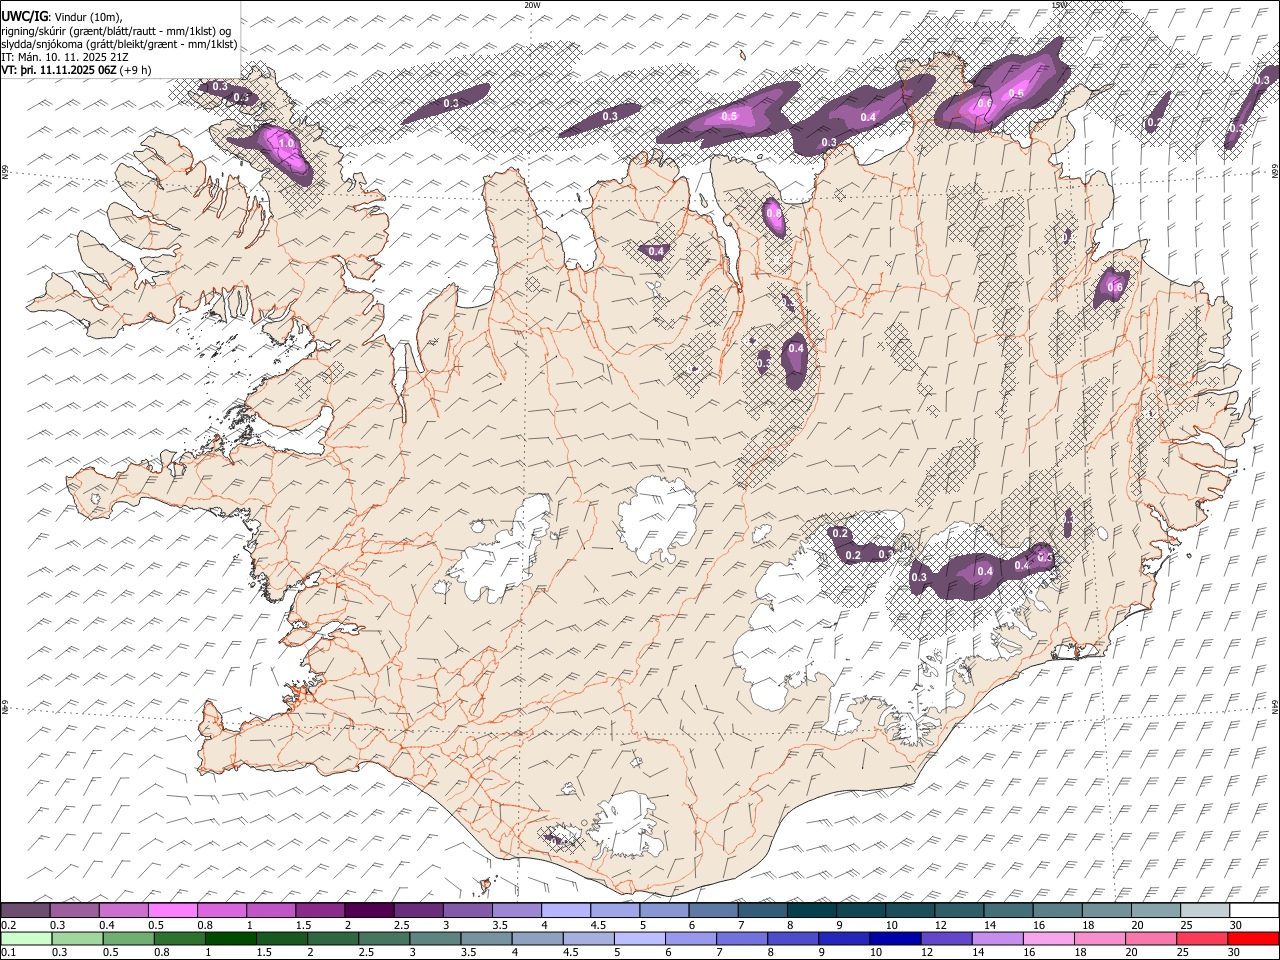Click the "20W" longitude label

[532, 5]
